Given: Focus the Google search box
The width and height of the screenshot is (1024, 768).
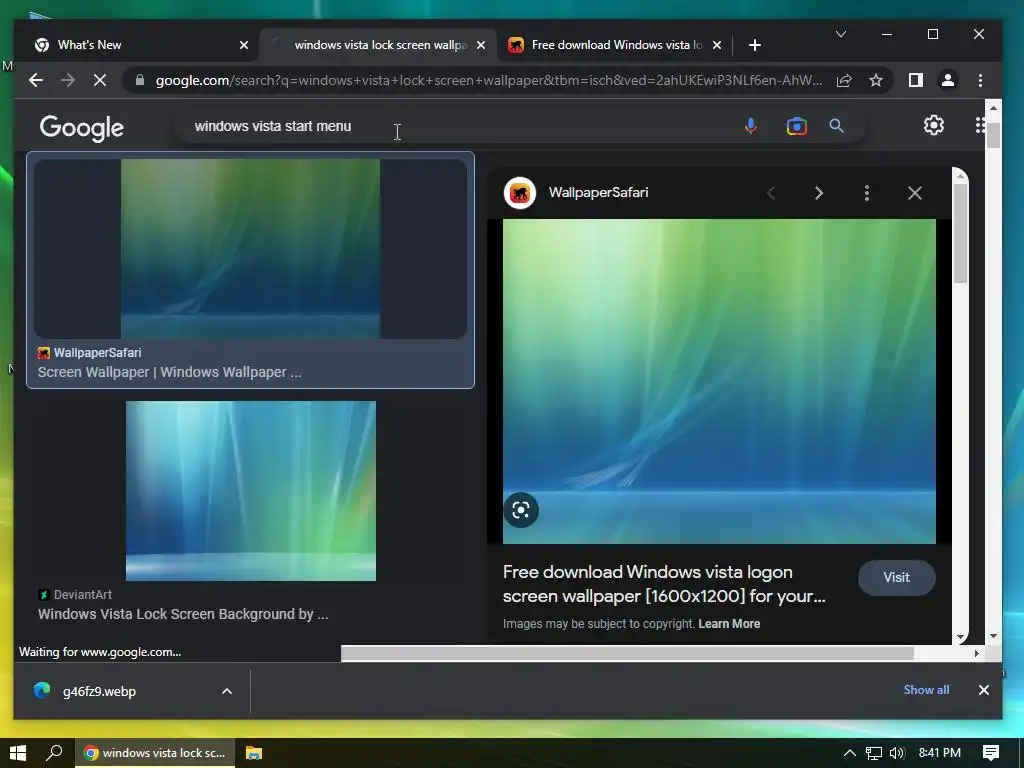Looking at the screenshot, I should click(457, 126).
